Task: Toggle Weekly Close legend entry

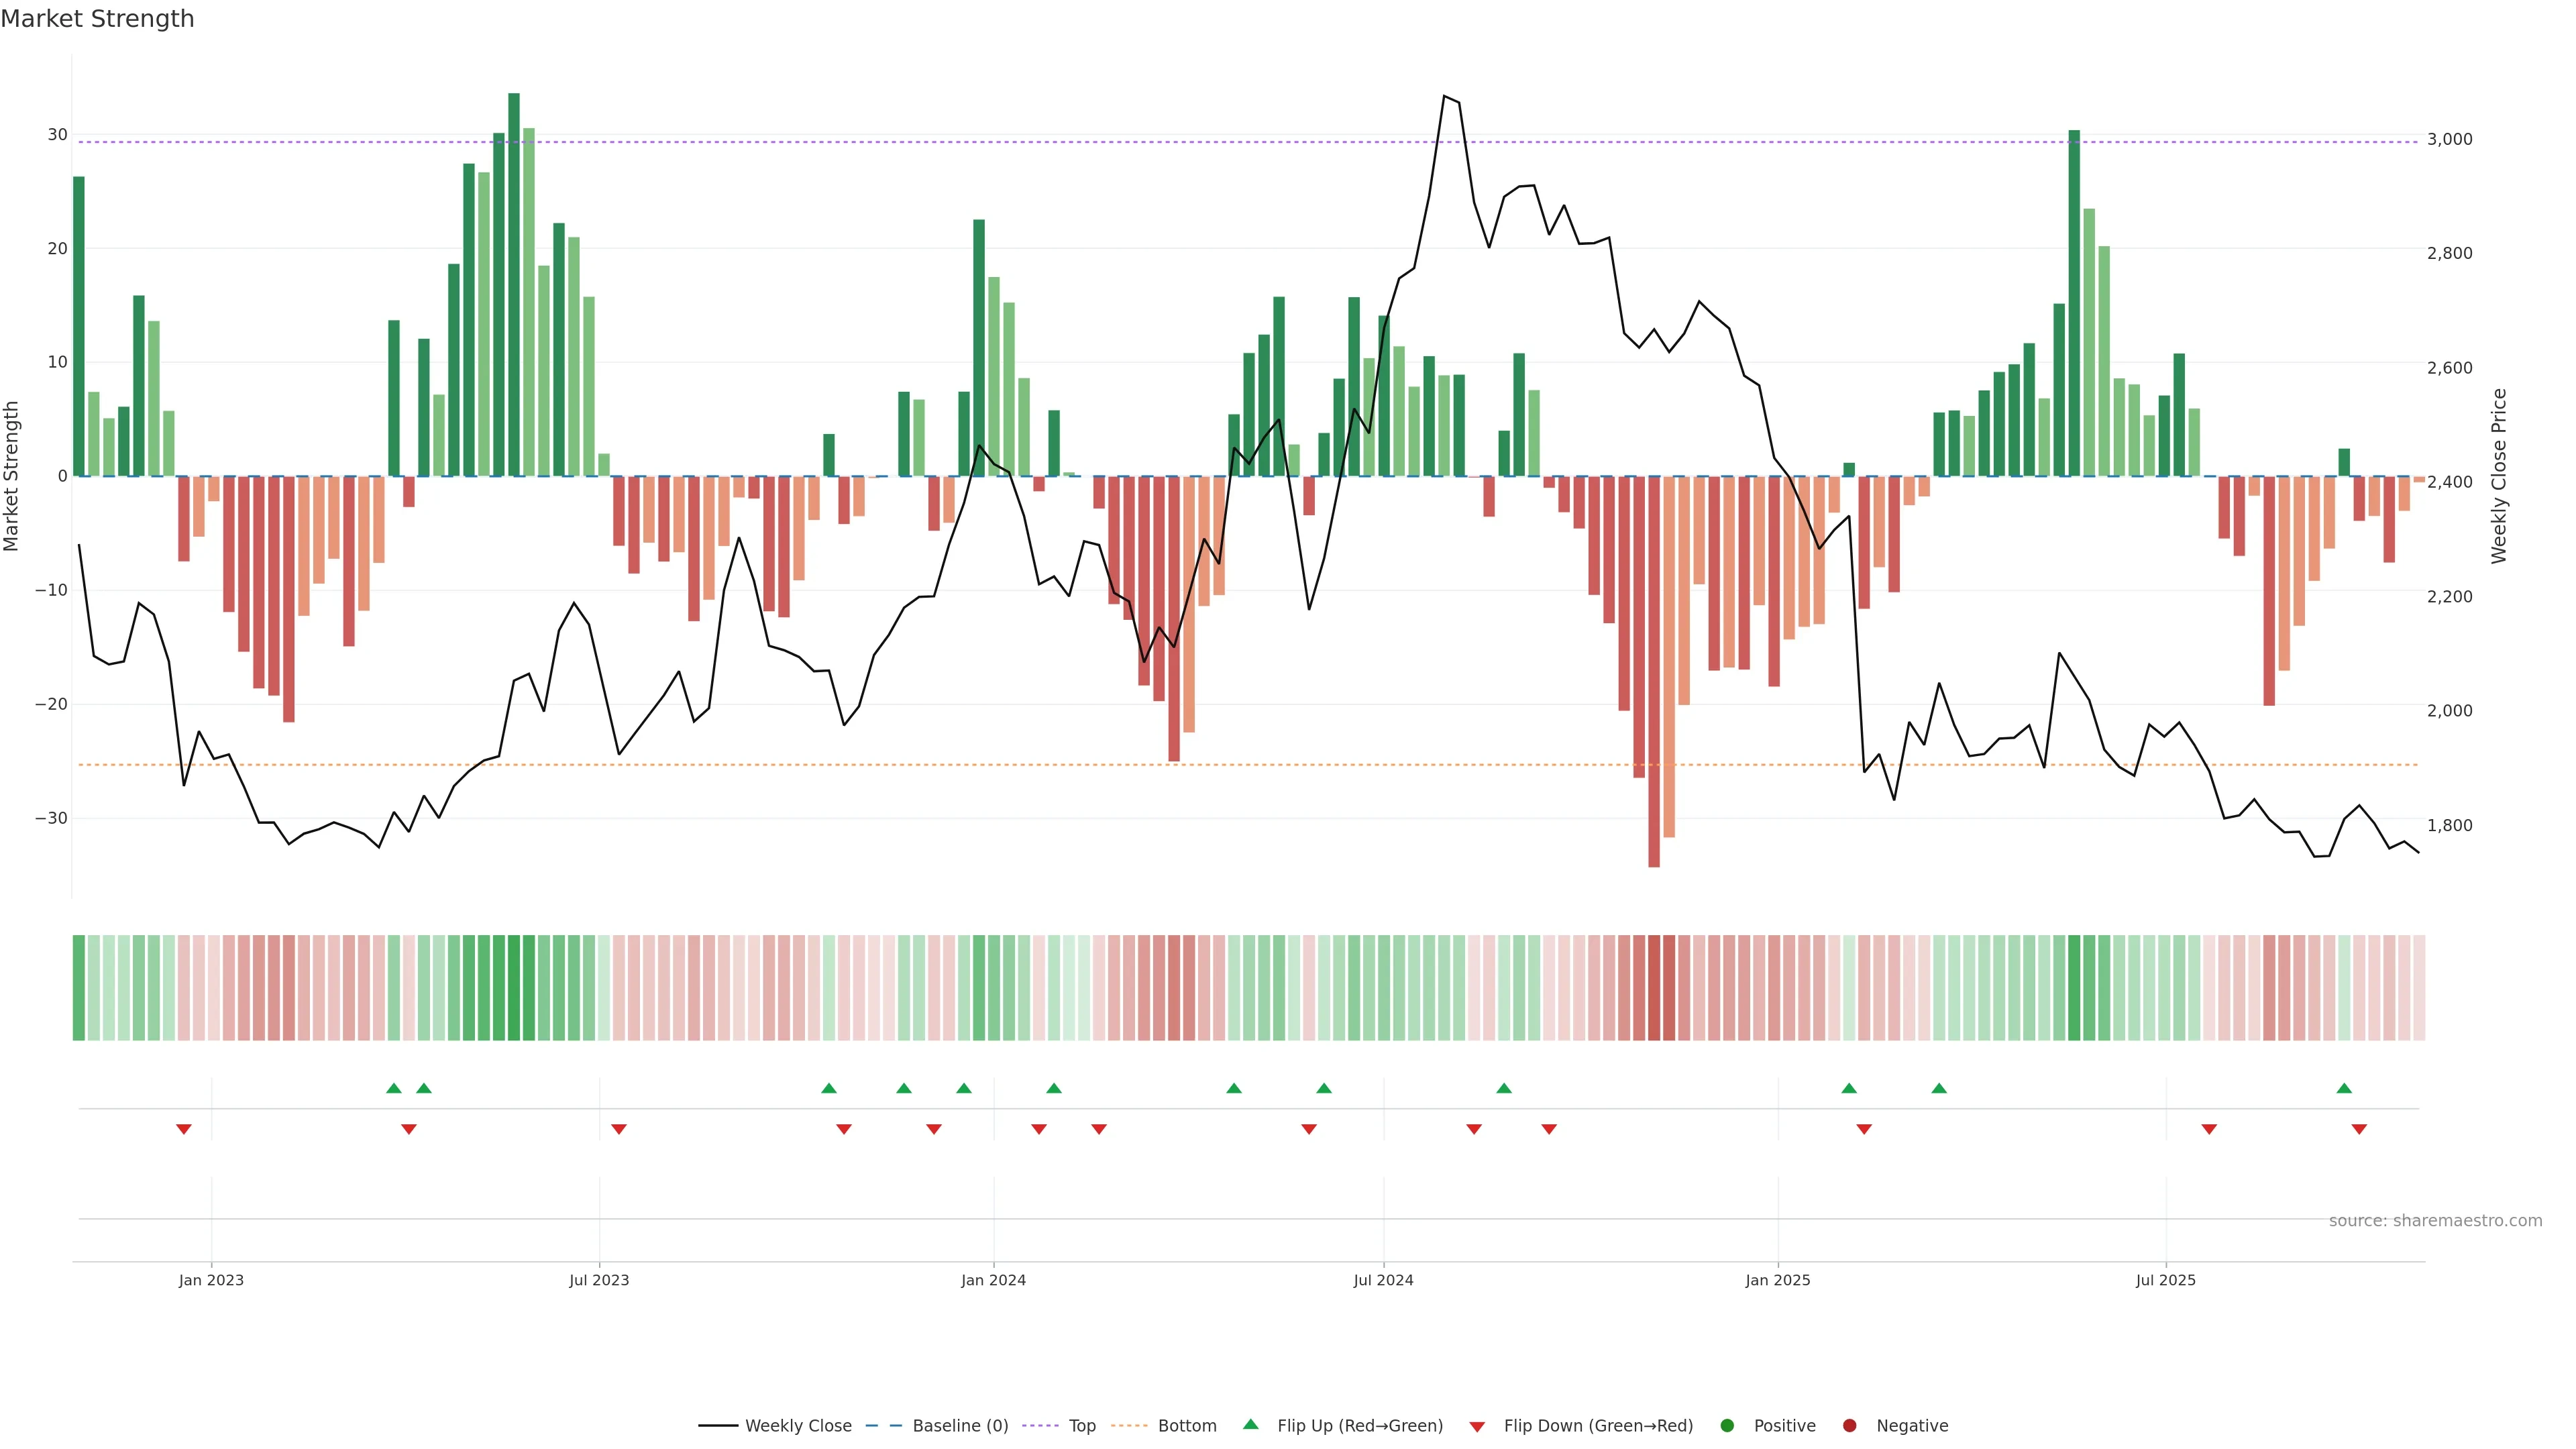Action: [x=797, y=1425]
